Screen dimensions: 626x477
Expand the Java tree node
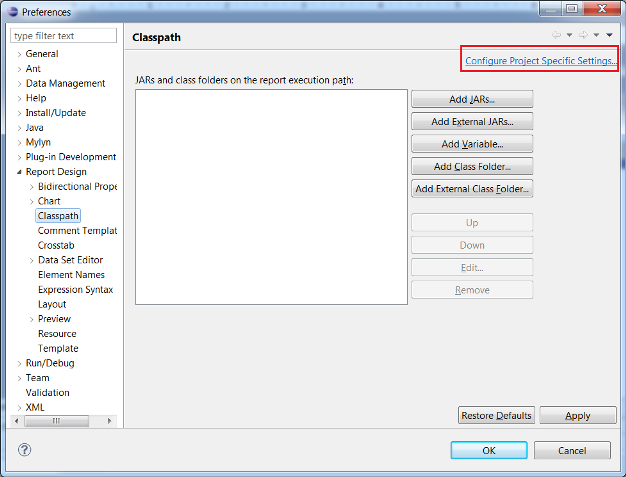19,128
